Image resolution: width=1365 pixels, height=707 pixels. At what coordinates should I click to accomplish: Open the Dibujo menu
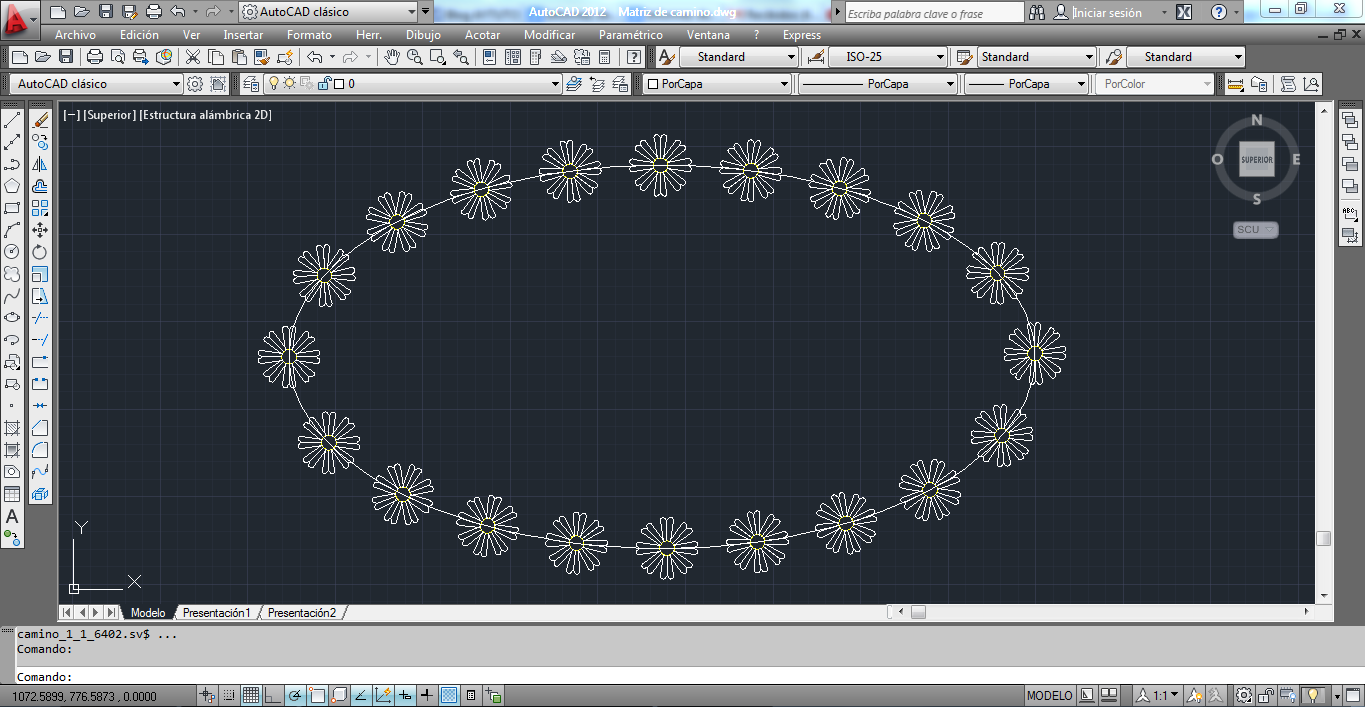(x=423, y=34)
